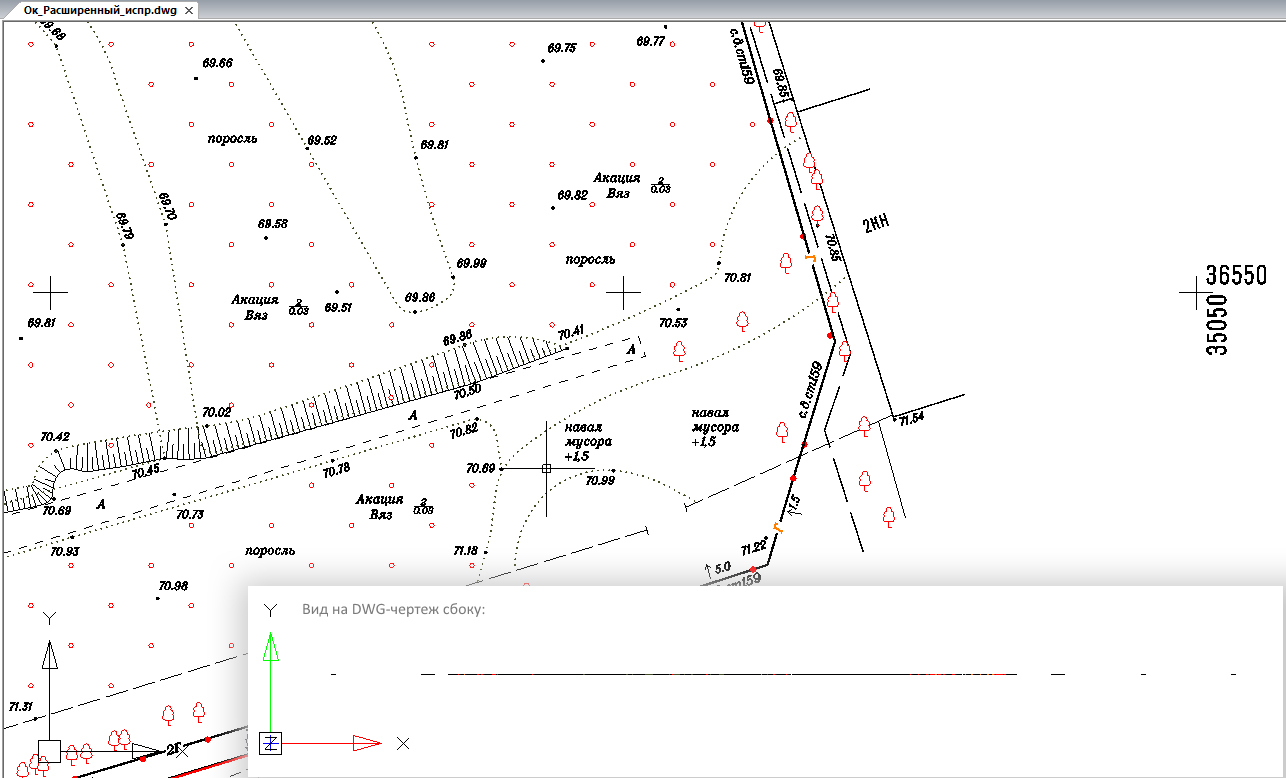The image size is (1286, 778).
Task: Select crosshair marker near coordinates 36550 35050
Action: tap(1196, 291)
